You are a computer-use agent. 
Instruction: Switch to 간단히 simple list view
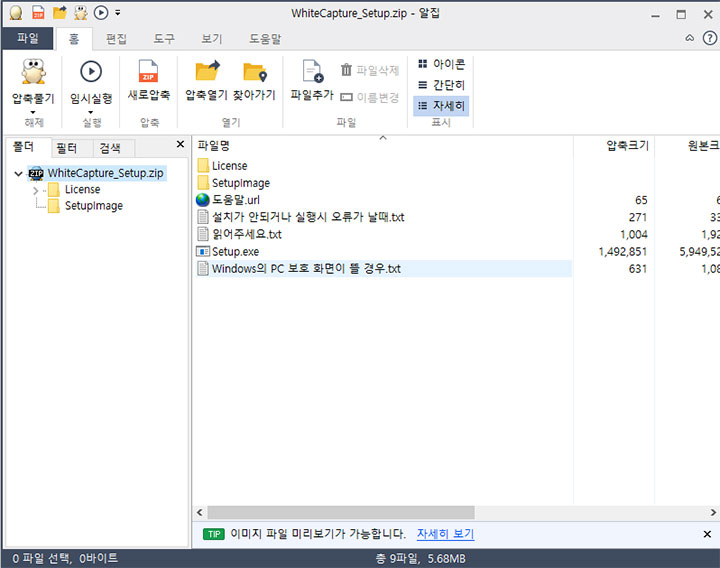pos(441,85)
